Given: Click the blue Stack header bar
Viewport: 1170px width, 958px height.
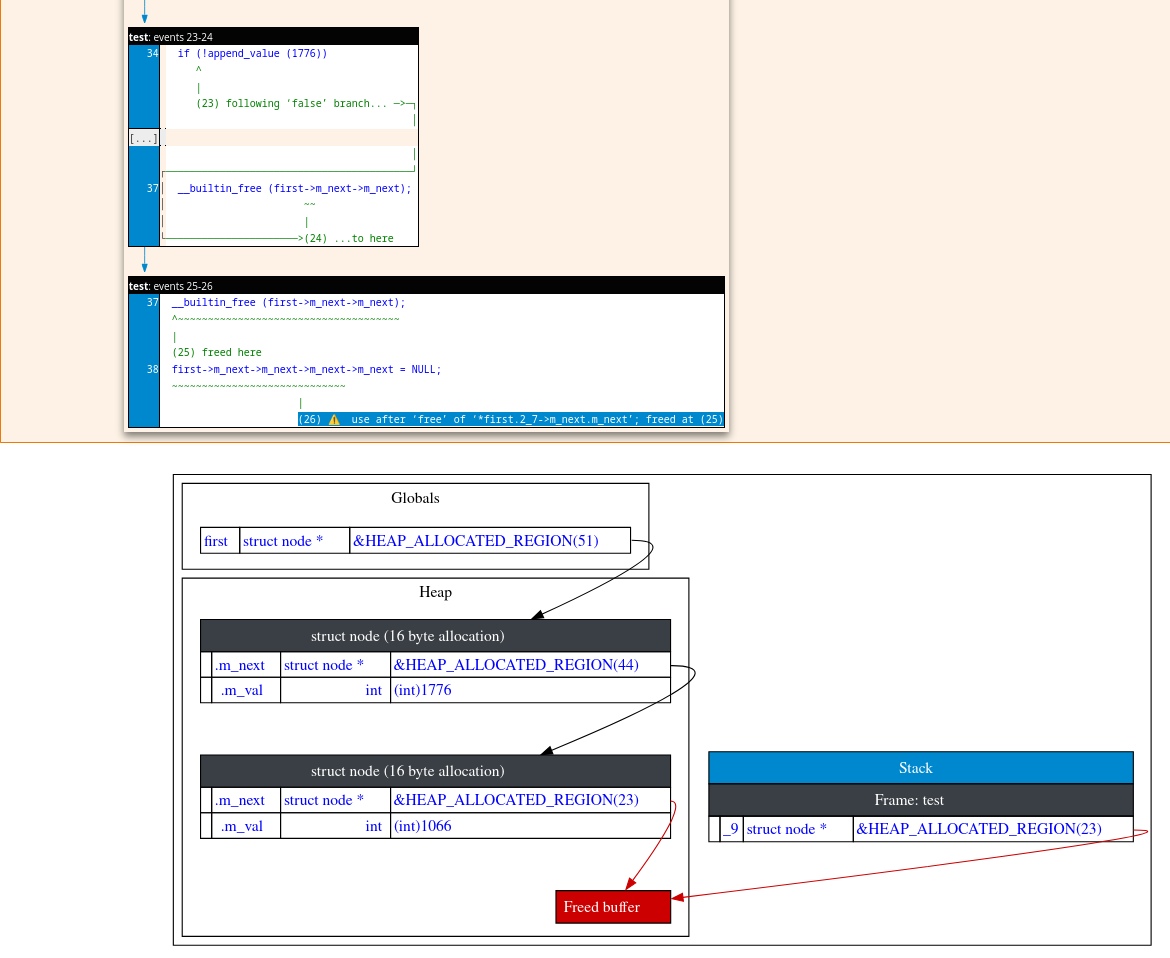Looking at the screenshot, I should [x=915, y=767].
